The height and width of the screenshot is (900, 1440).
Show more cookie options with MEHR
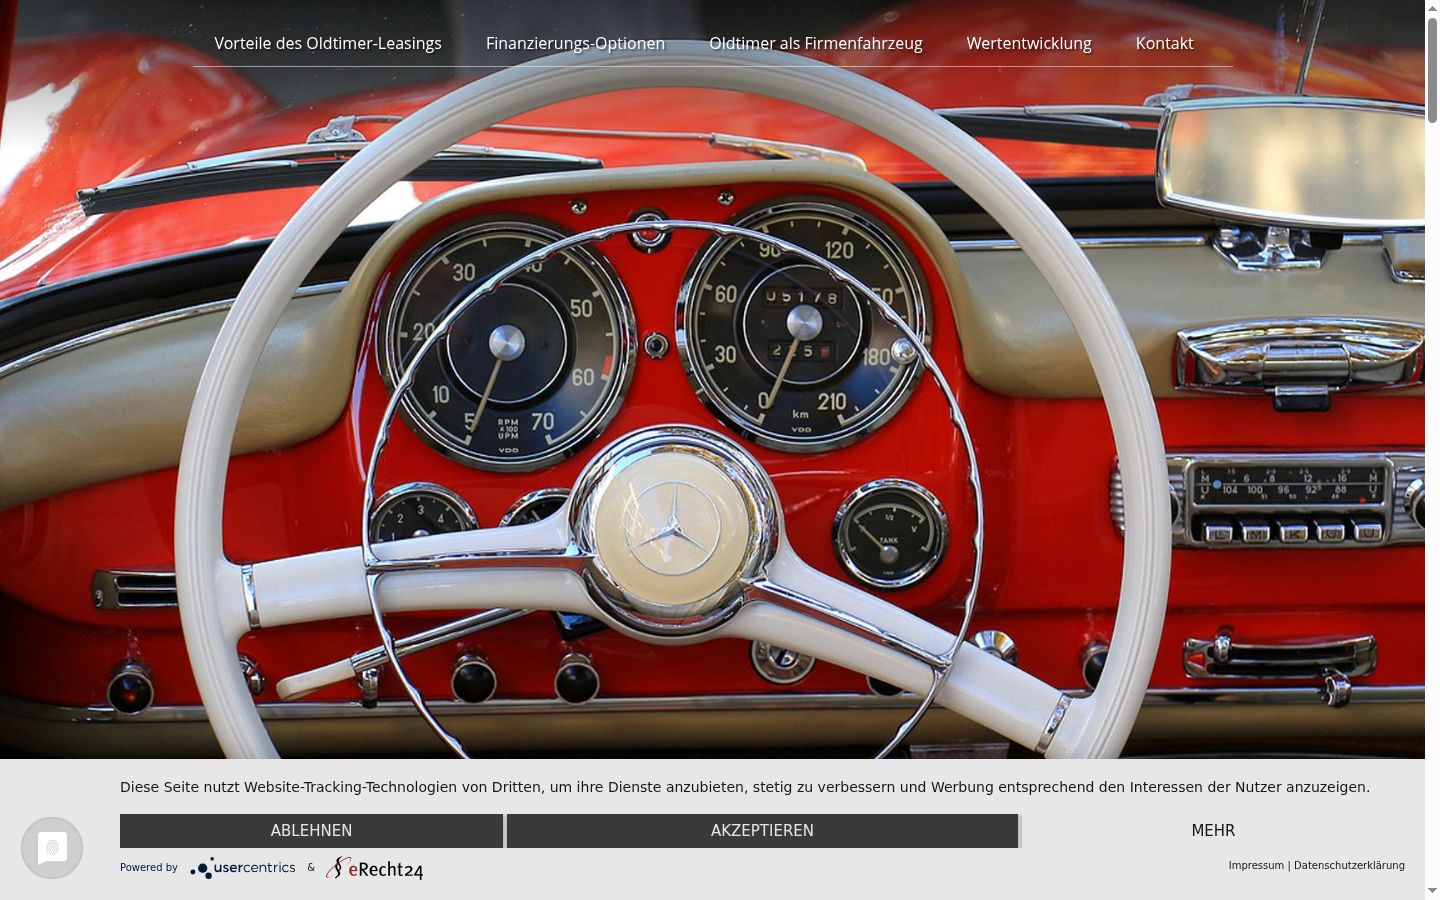click(x=1213, y=831)
